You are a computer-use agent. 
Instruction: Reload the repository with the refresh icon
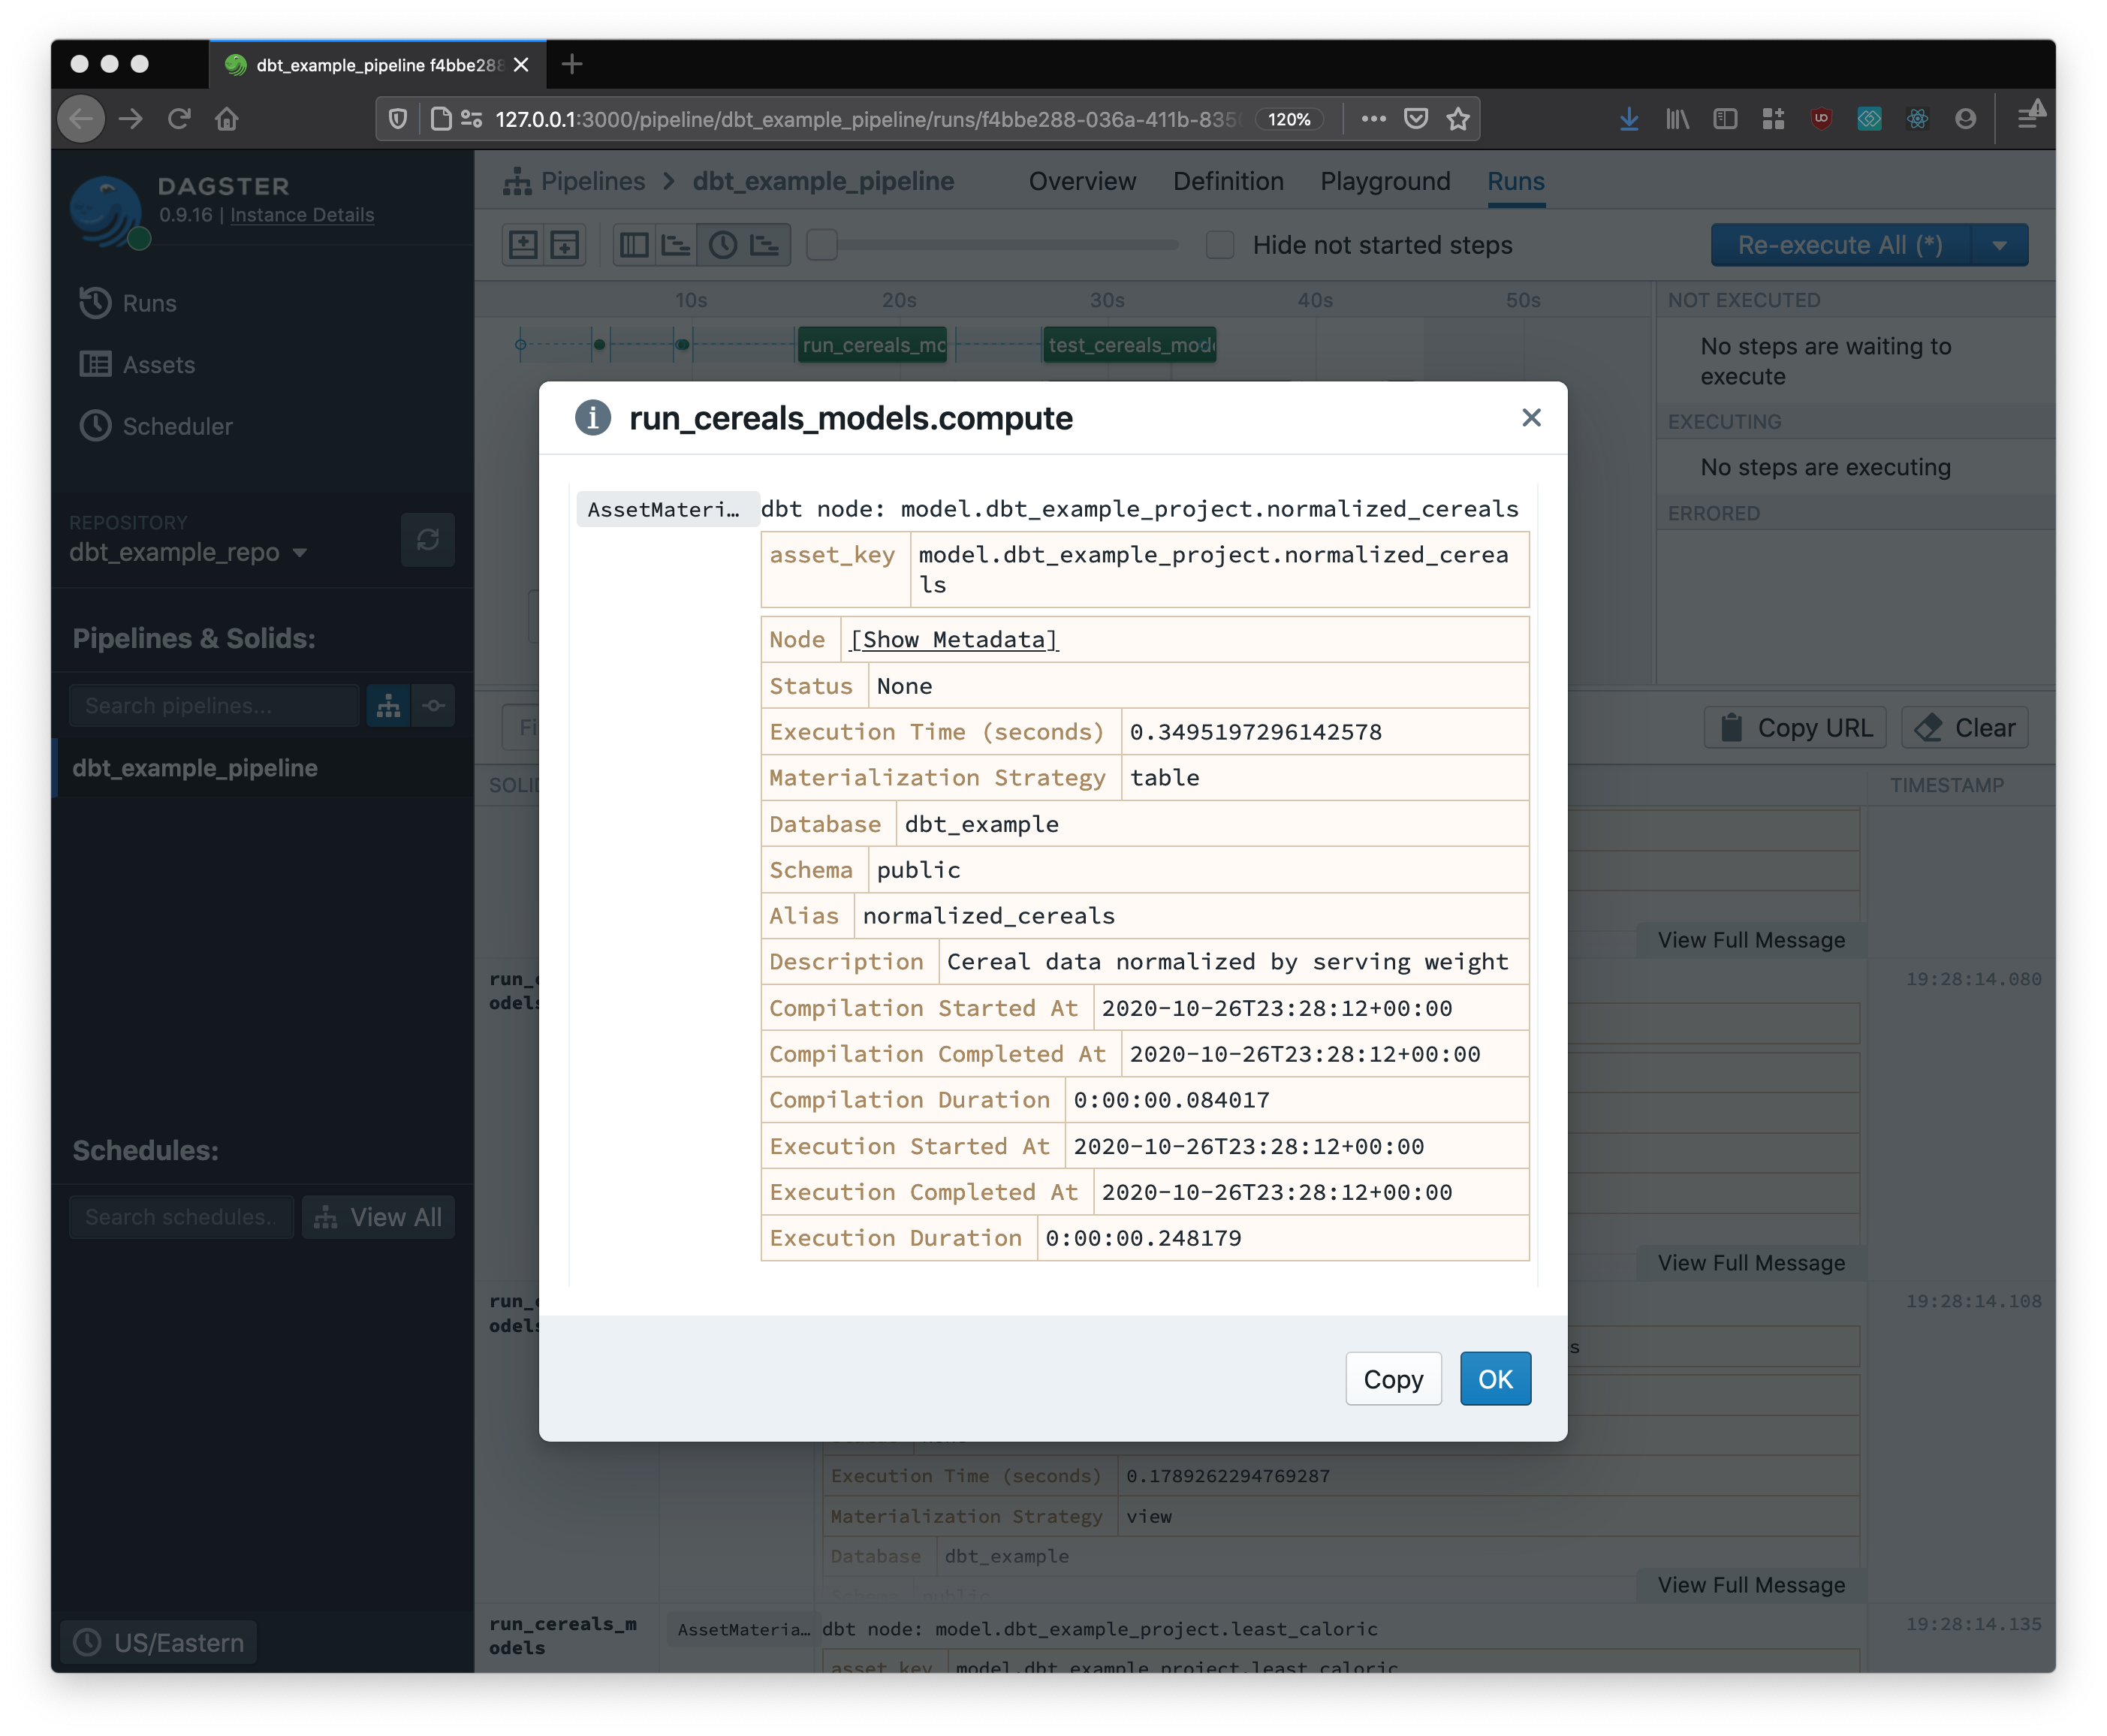pyautogui.click(x=428, y=540)
